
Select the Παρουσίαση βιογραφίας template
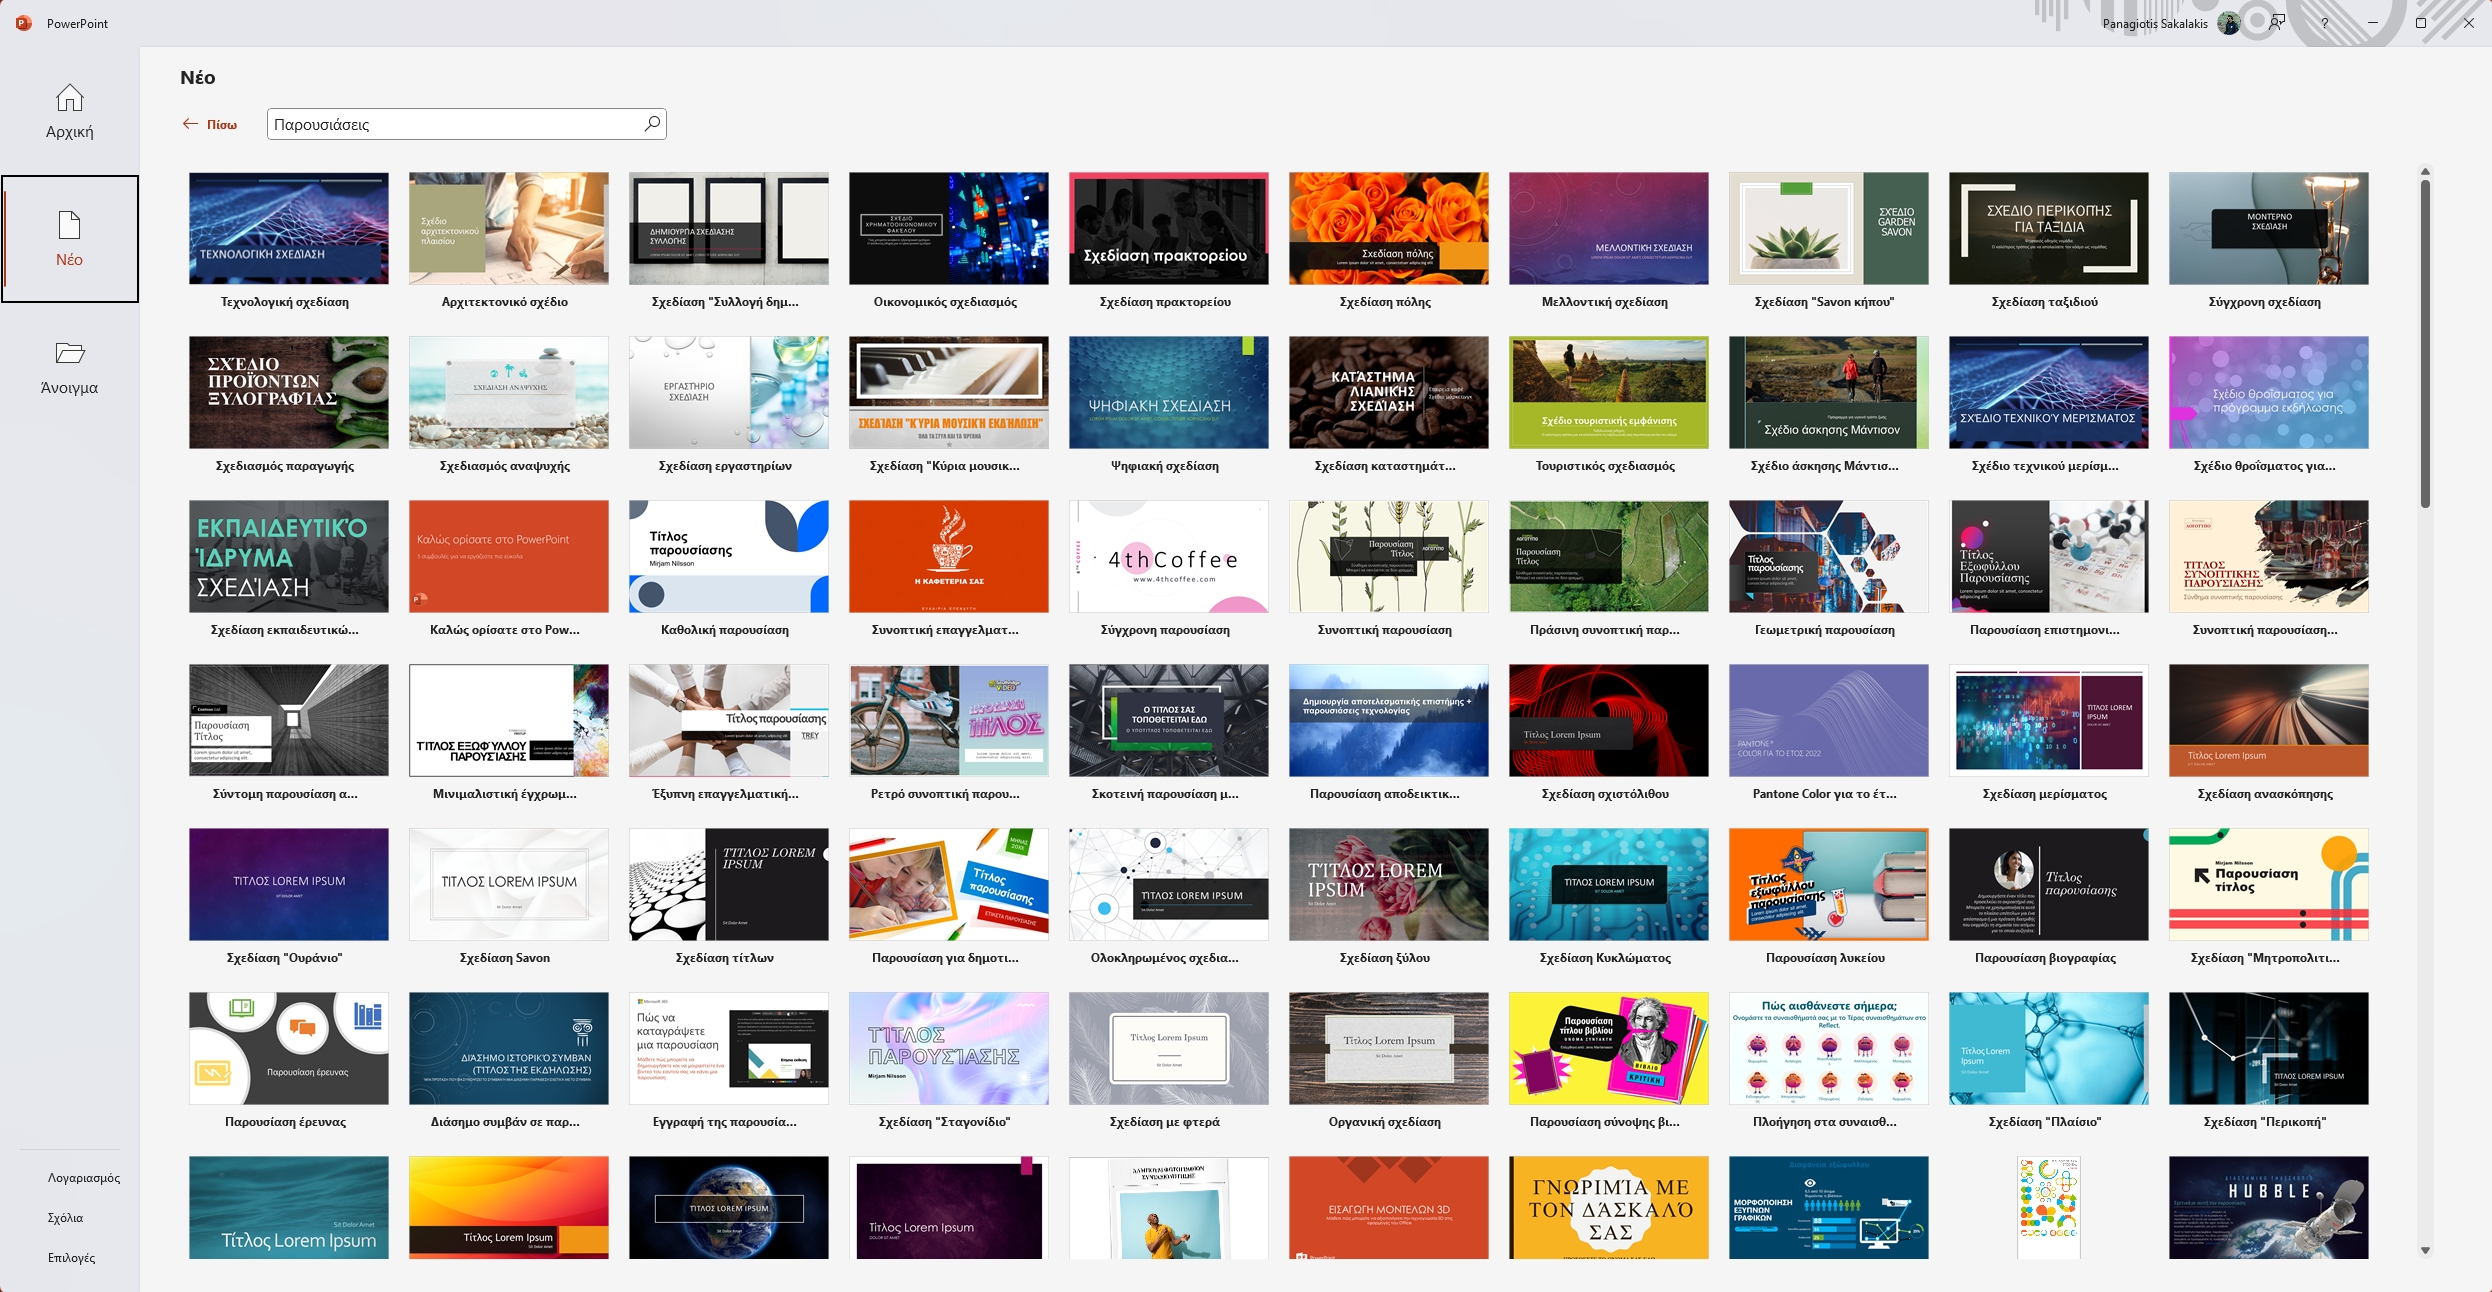tap(2048, 884)
